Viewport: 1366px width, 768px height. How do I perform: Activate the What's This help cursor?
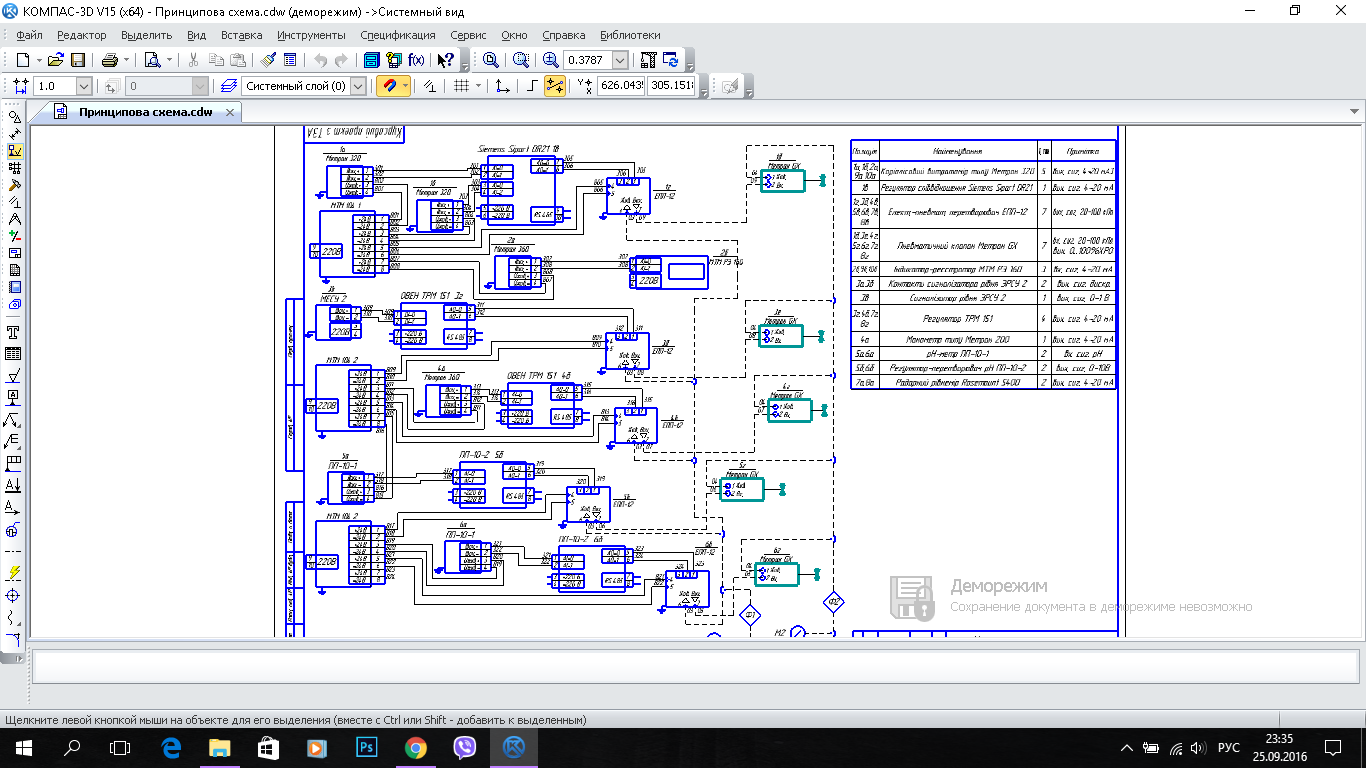coord(446,60)
